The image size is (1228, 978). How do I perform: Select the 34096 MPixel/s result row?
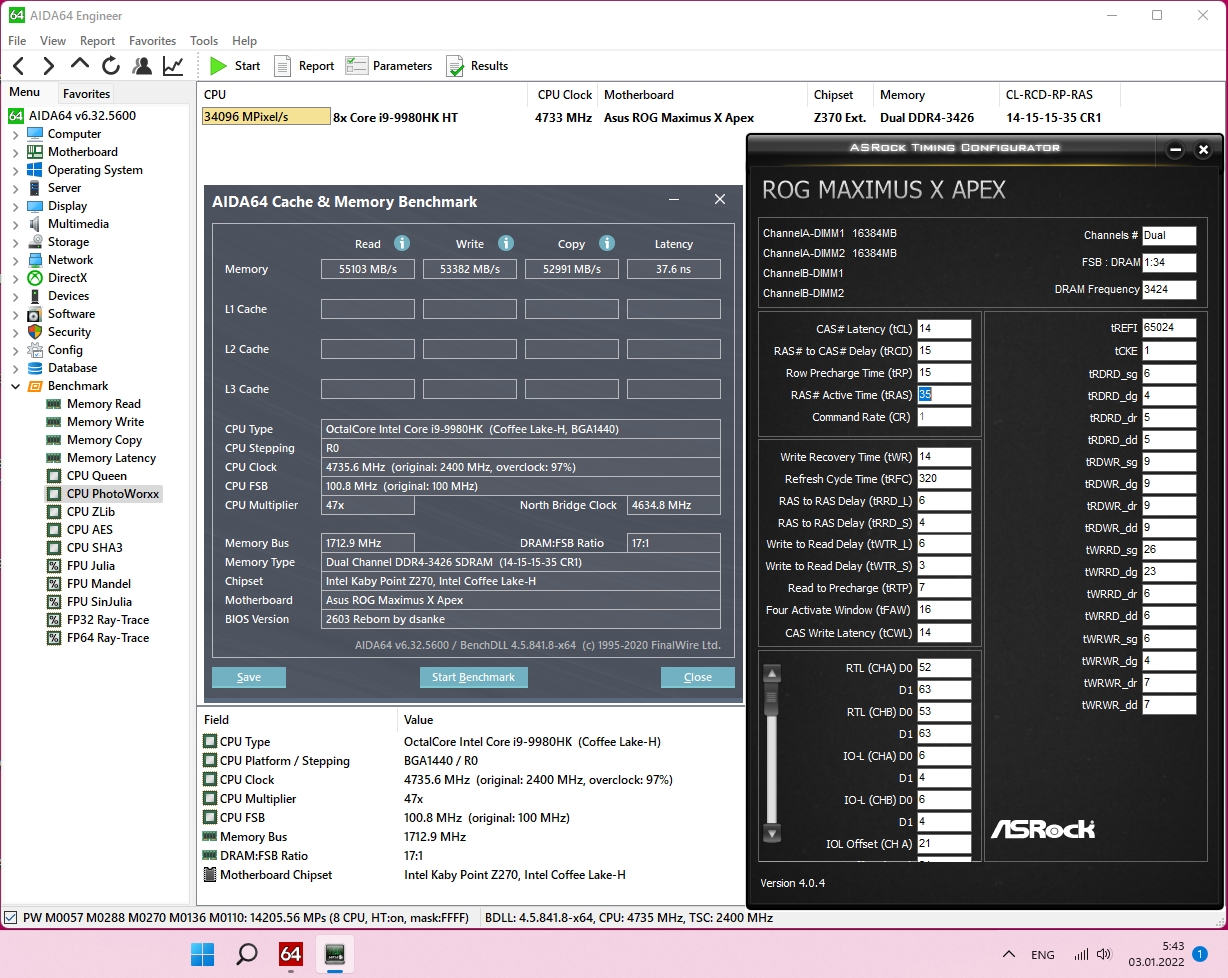(660, 117)
